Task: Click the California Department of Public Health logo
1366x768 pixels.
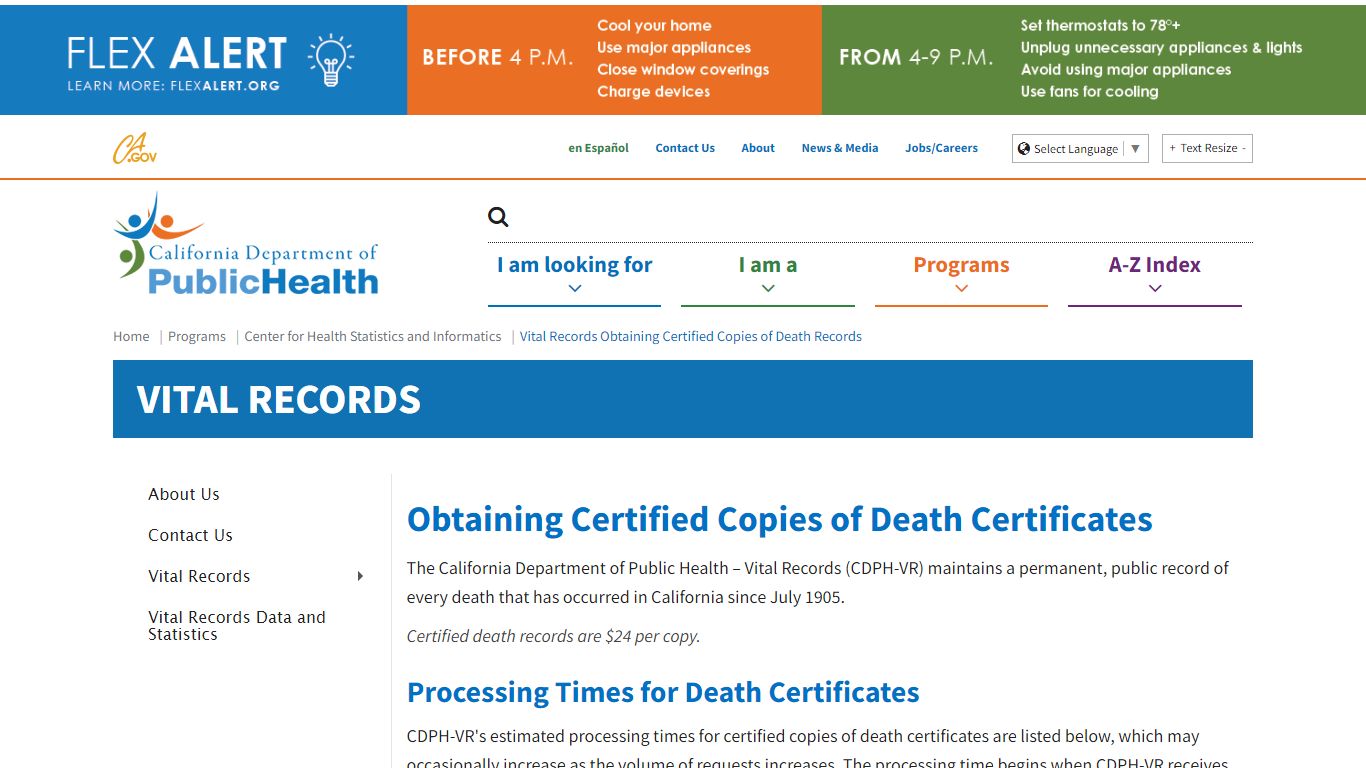Action: coord(246,245)
